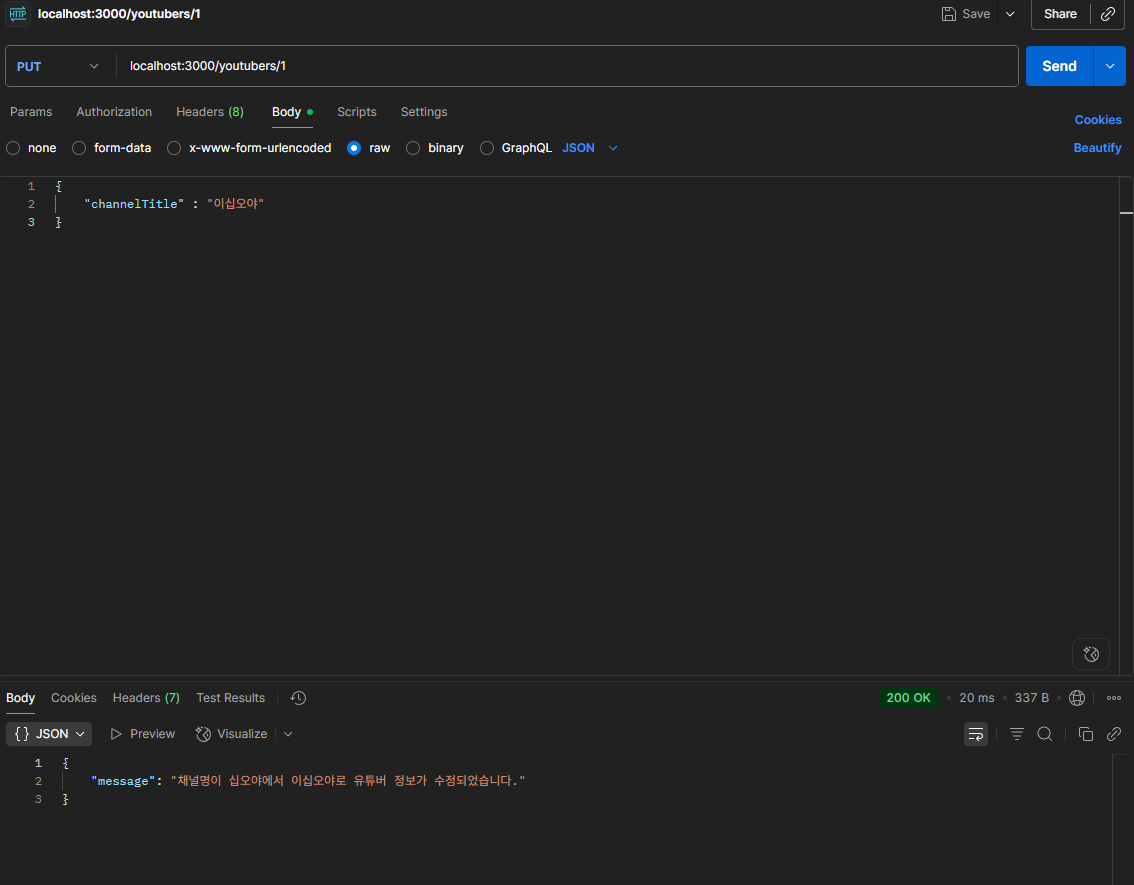Click the Share button
Viewport: 1134px width, 885px height.
1060,14
